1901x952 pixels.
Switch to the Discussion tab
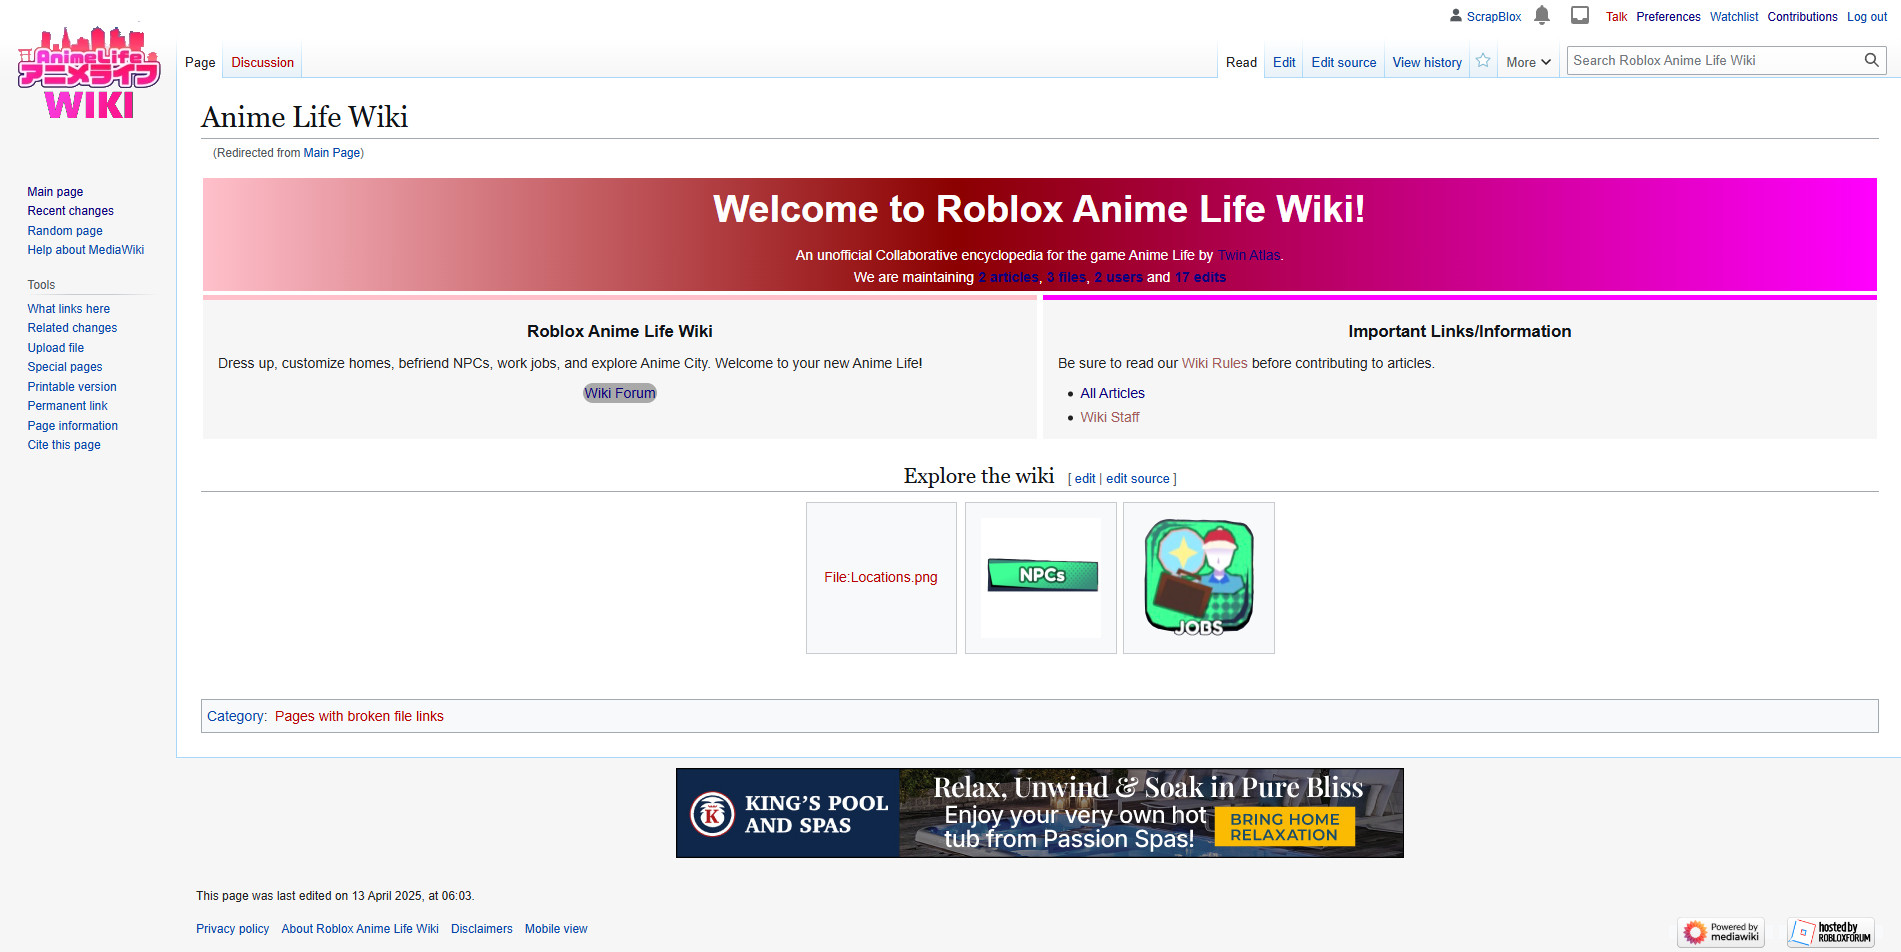click(x=262, y=62)
